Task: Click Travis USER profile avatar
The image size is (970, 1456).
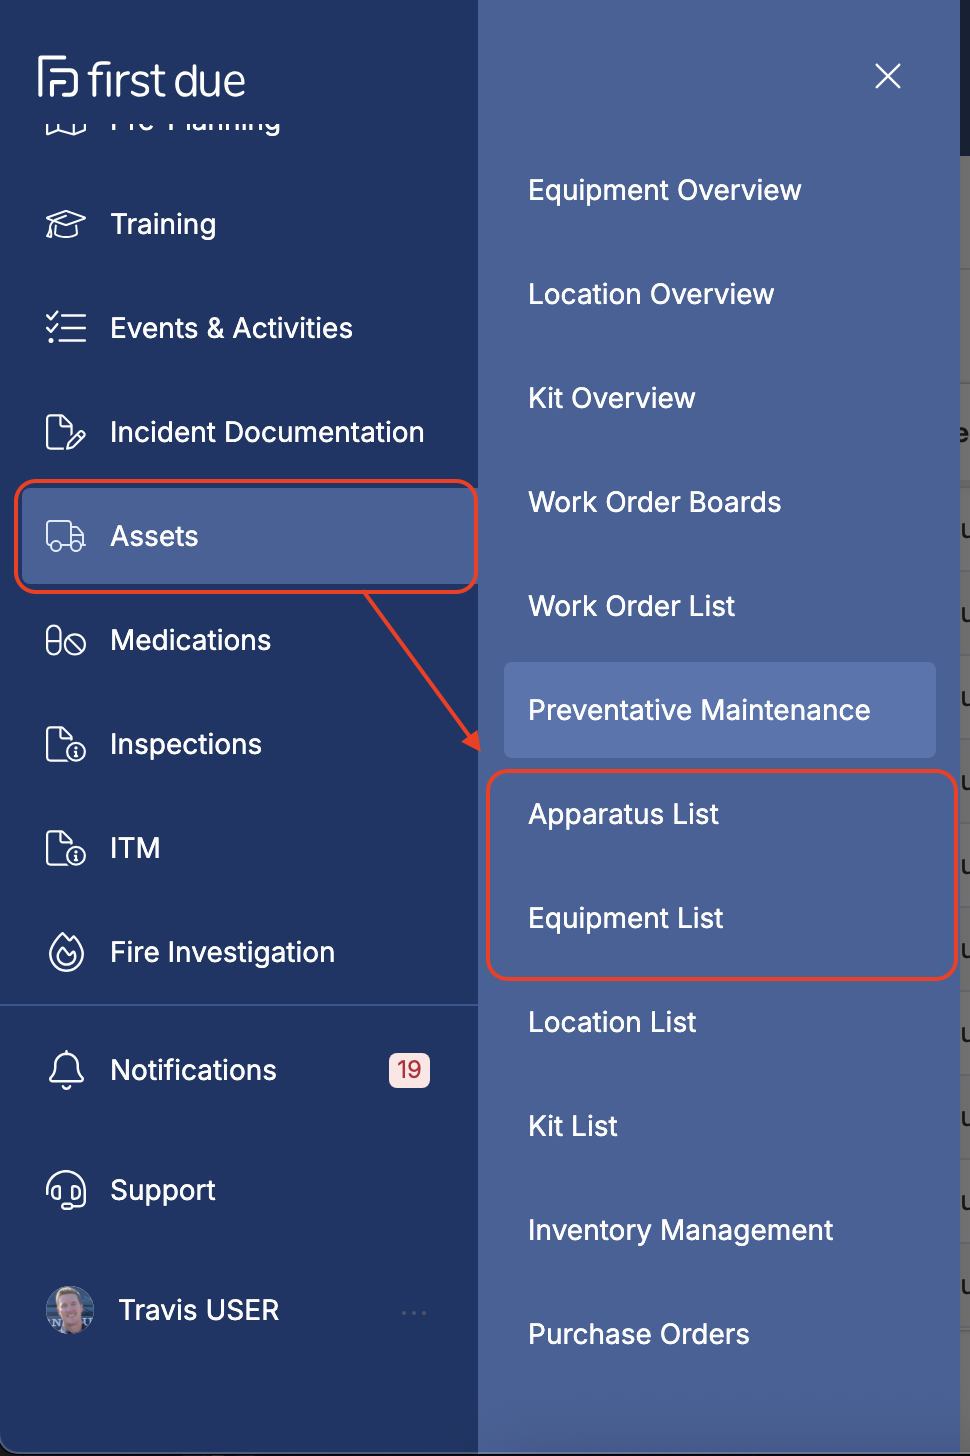Action: pos(70,1310)
